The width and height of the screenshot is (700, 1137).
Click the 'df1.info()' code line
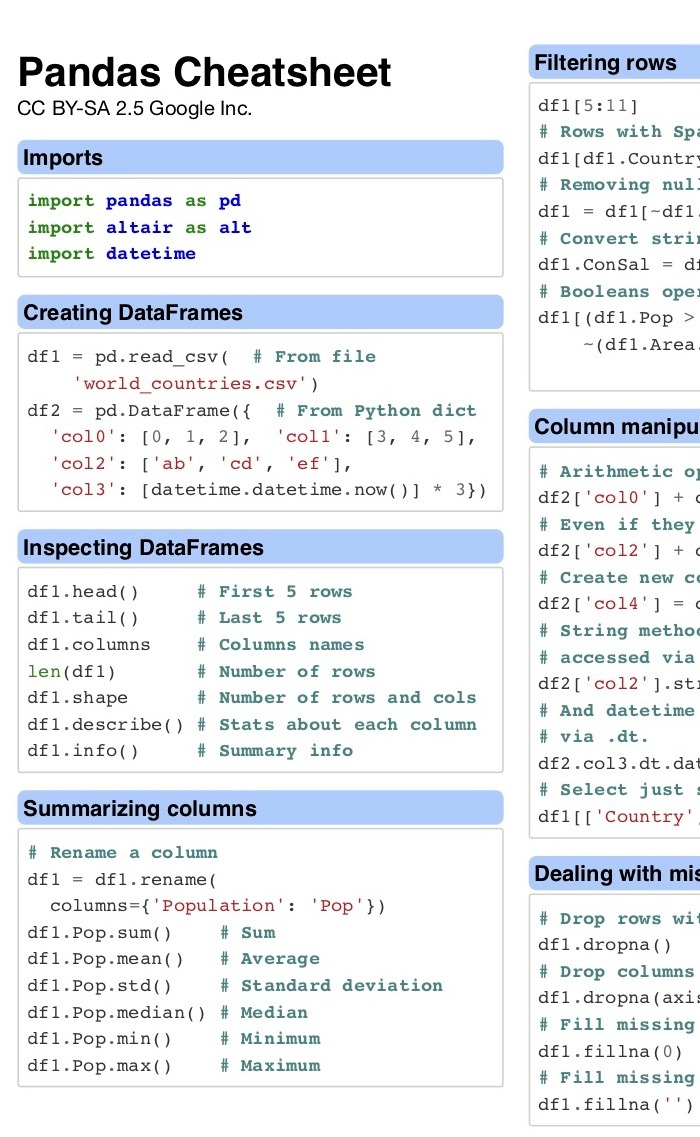[83, 751]
